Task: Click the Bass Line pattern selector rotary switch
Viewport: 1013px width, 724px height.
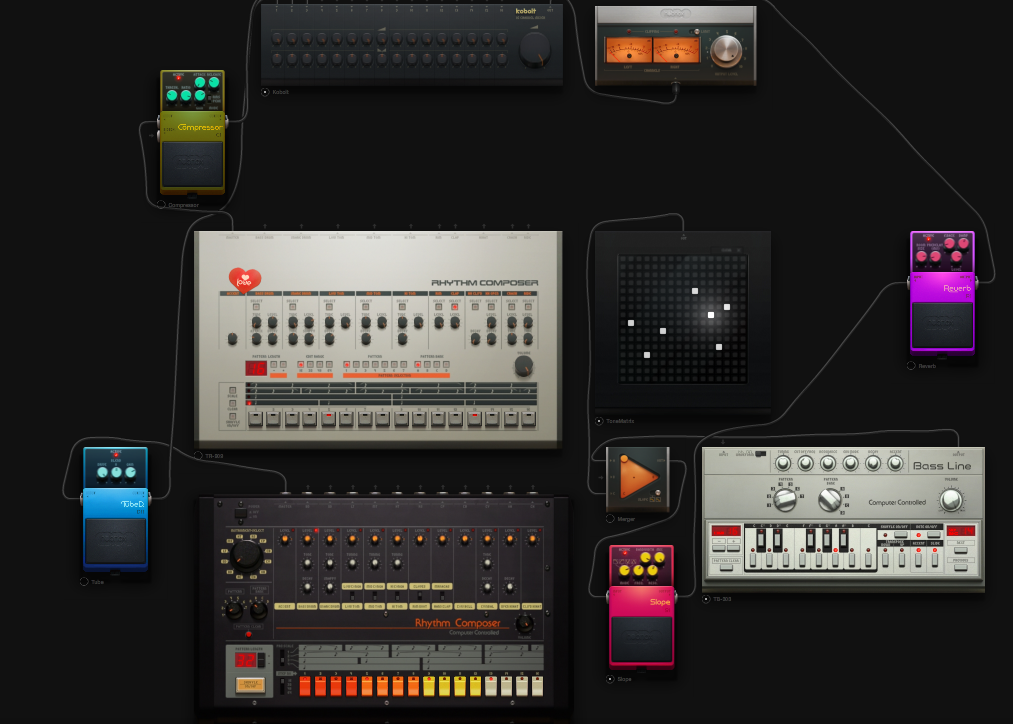Action: point(785,500)
